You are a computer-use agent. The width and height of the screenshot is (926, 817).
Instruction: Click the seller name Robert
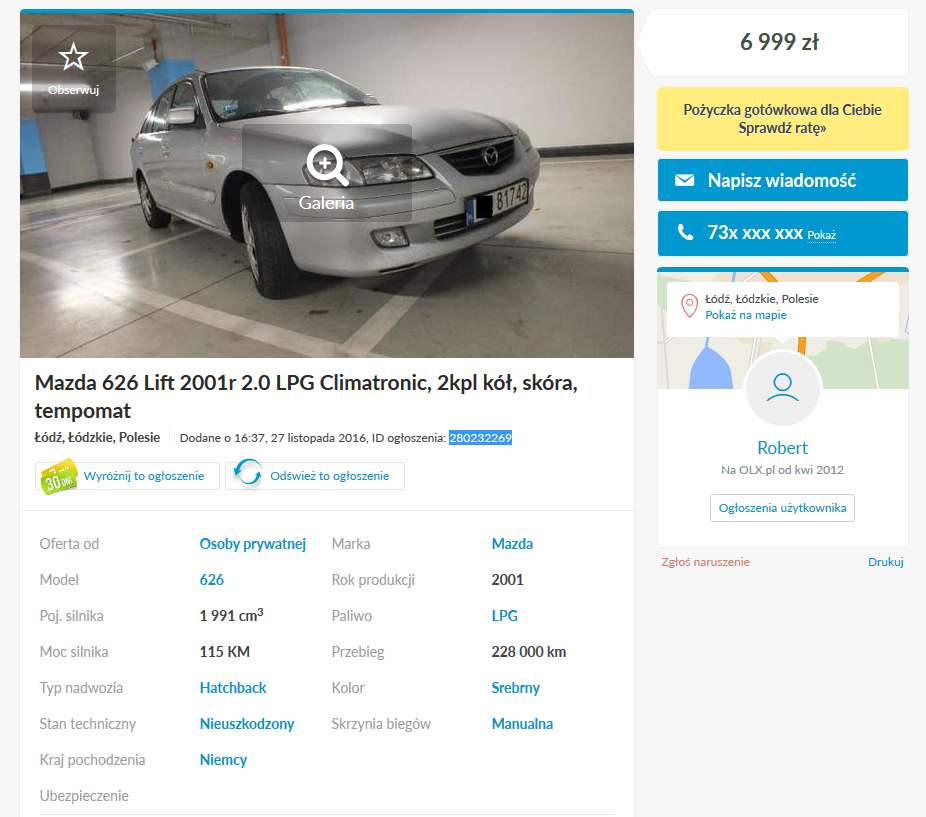click(x=782, y=448)
